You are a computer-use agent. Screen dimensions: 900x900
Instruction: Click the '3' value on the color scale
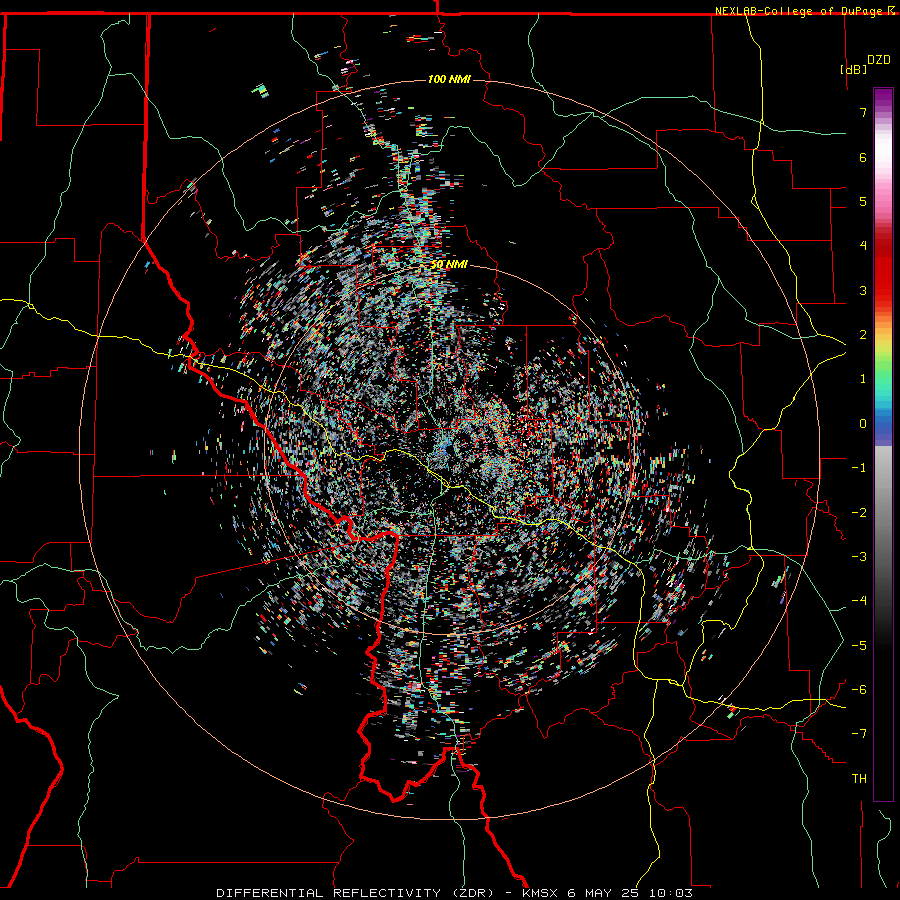click(x=863, y=290)
